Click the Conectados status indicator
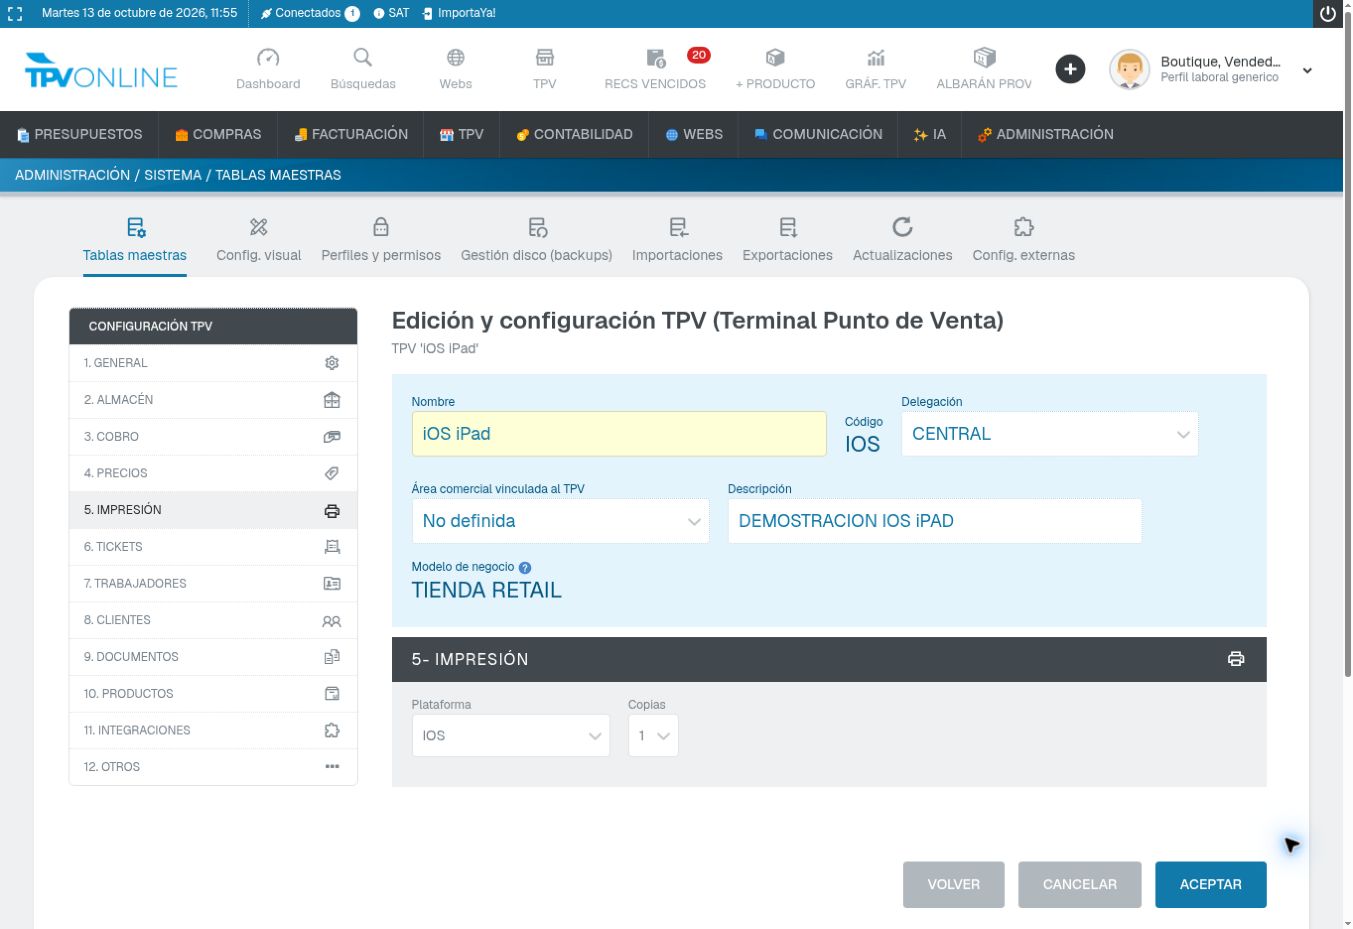The width and height of the screenshot is (1353, 929). pyautogui.click(x=309, y=13)
